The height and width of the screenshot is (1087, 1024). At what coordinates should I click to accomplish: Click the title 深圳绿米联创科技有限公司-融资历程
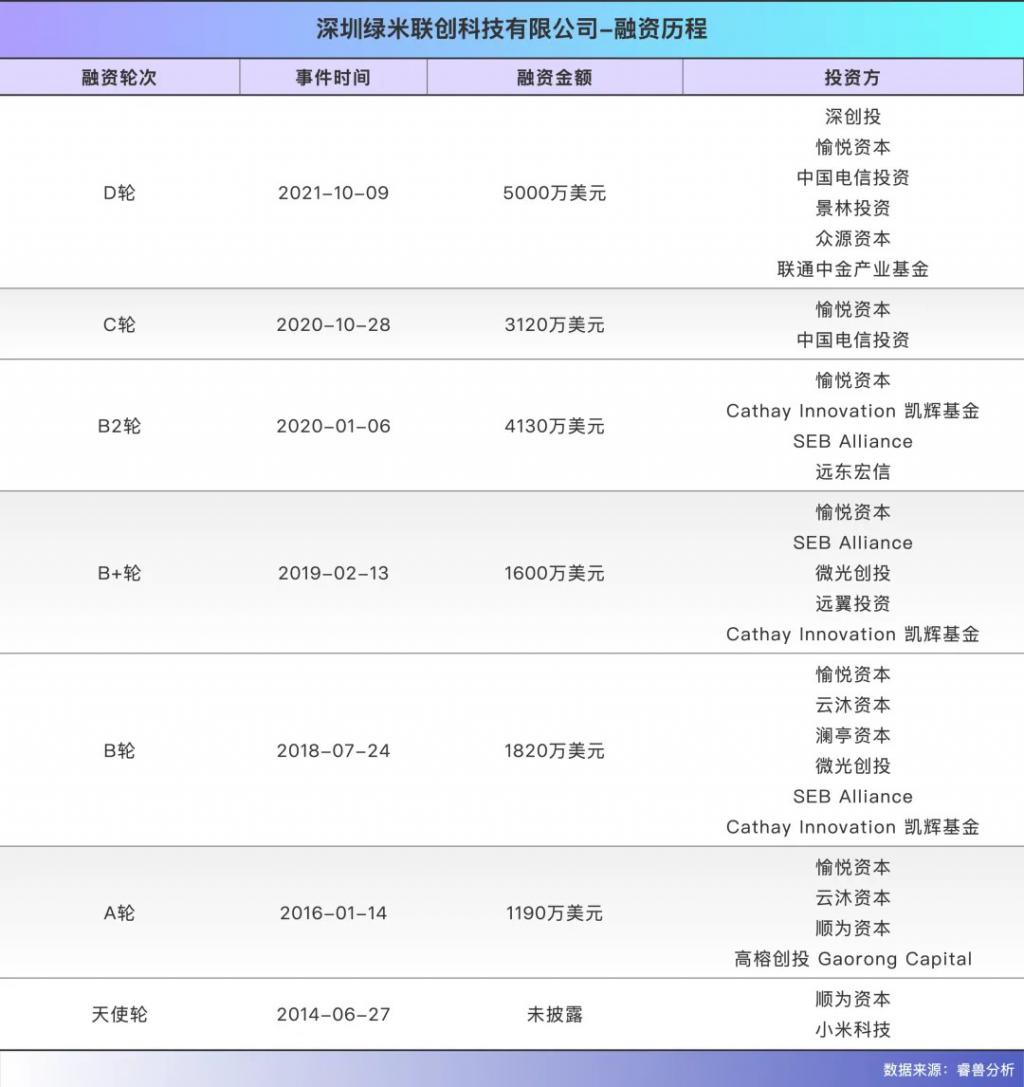pos(512,30)
